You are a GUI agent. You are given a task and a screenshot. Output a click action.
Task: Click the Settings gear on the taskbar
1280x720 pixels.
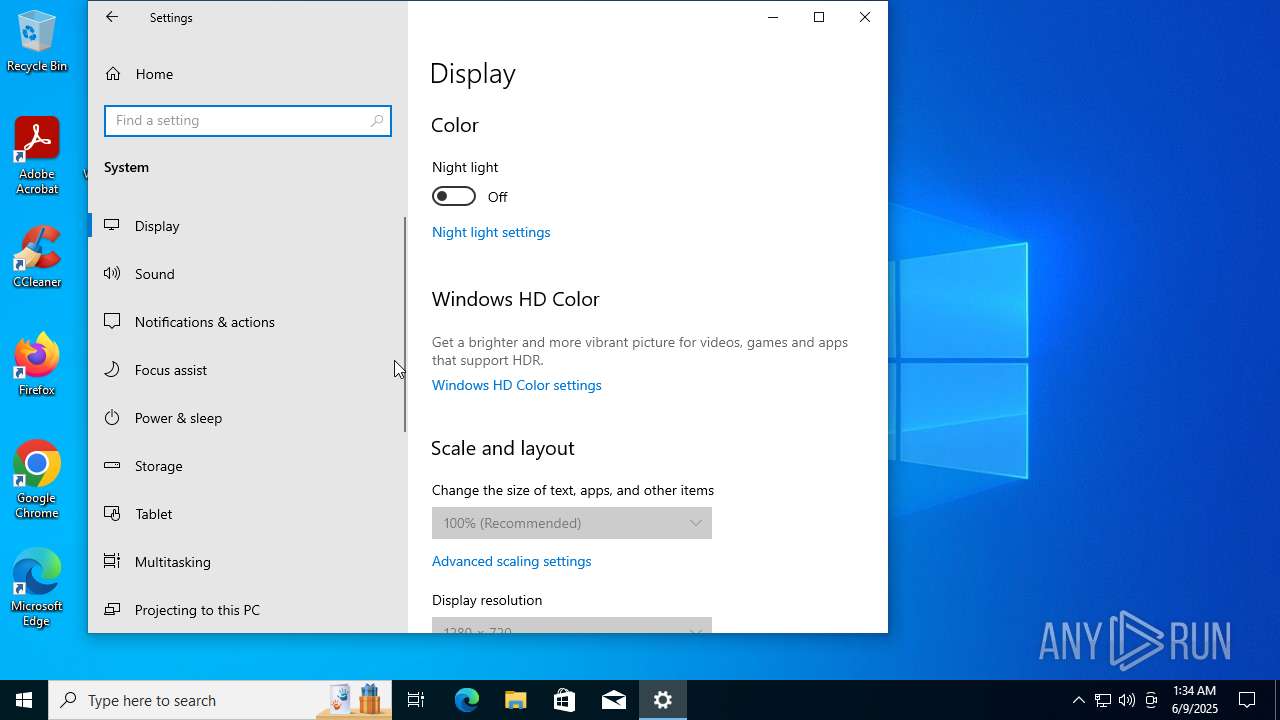pyautogui.click(x=663, y=700)
